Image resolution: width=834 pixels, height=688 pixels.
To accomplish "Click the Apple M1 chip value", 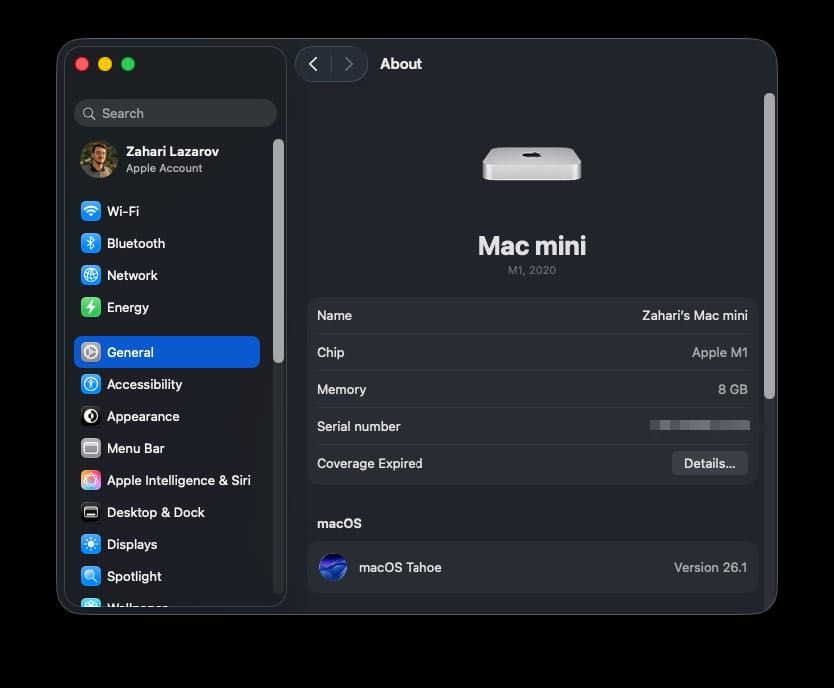I will [720, 353].
